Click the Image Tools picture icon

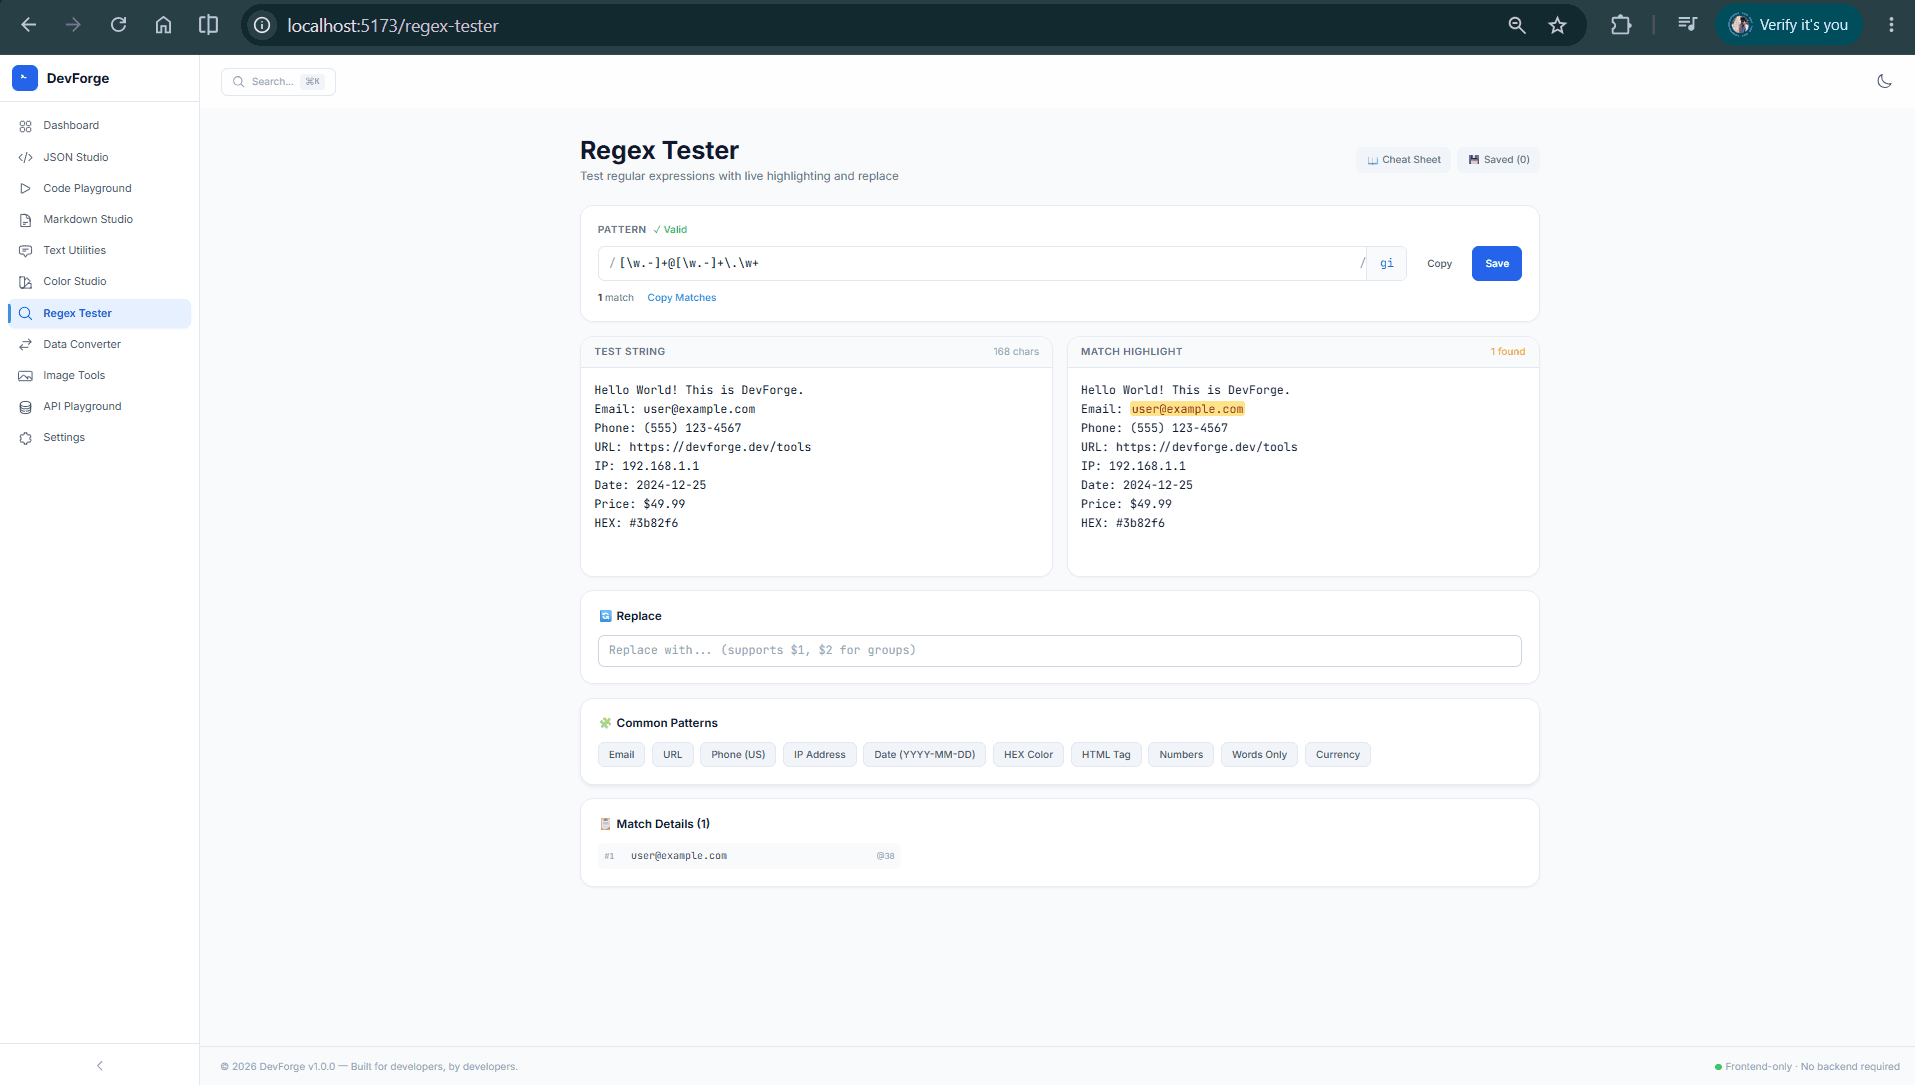click(26, 376)
